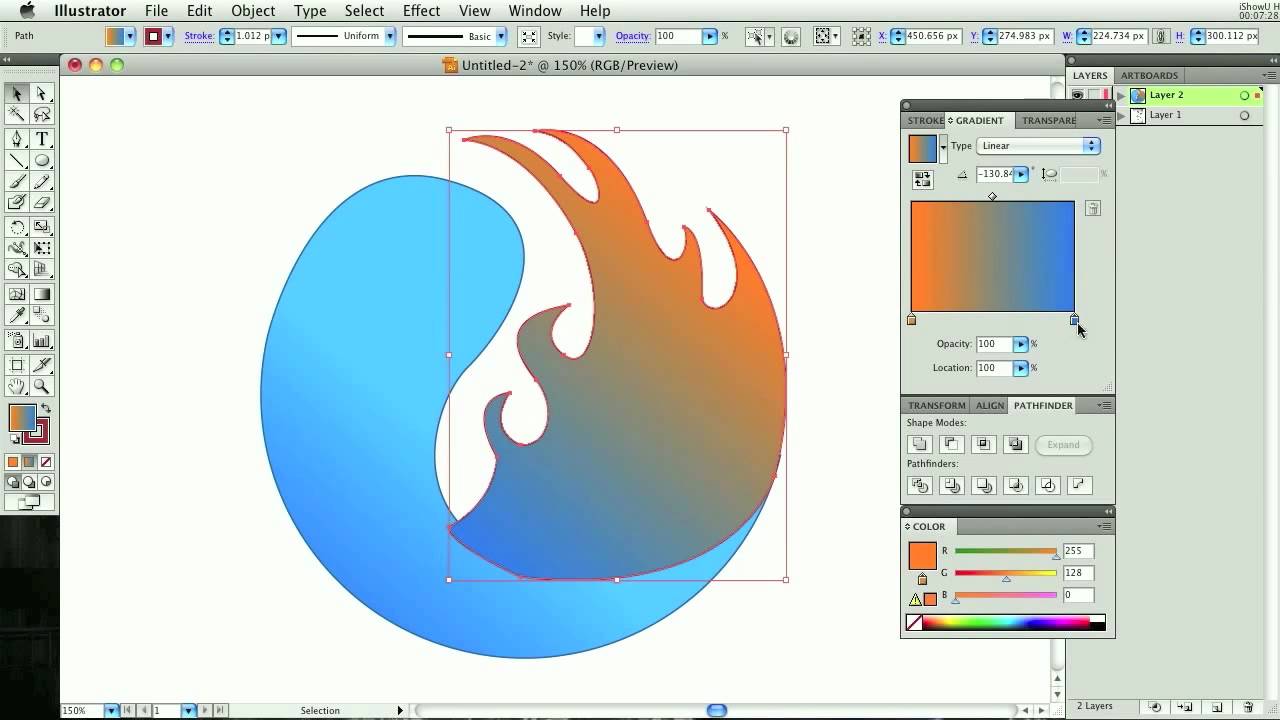Click the Expand button in Pathfinder
Screen dimensions: 1280x720
pos(1063,445)
